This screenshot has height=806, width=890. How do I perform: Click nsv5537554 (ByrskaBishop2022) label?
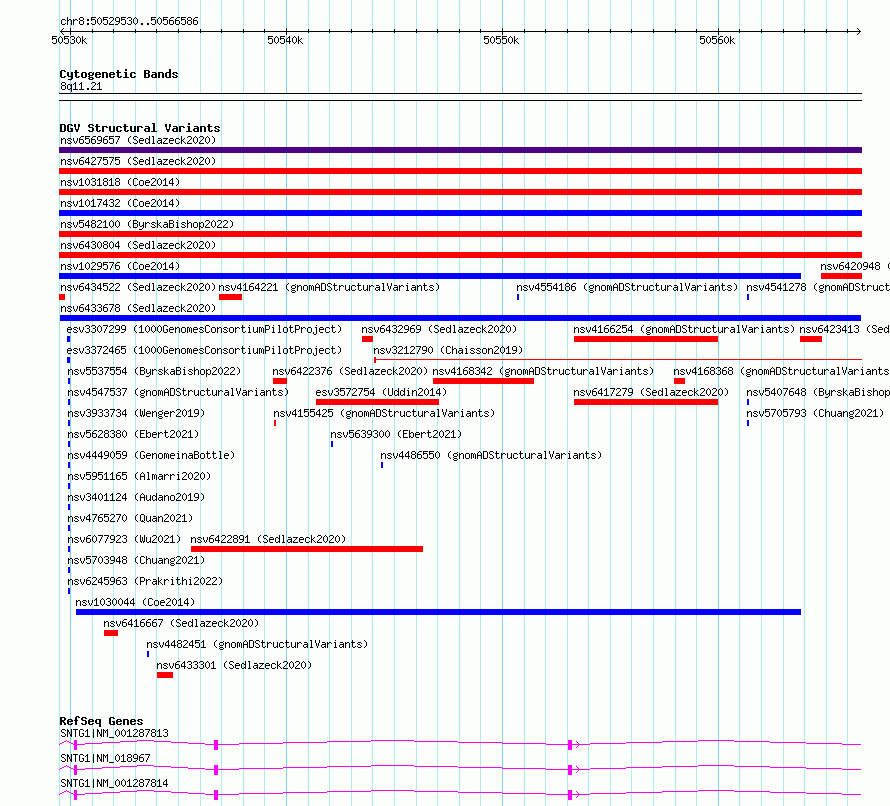coord(154,371)
